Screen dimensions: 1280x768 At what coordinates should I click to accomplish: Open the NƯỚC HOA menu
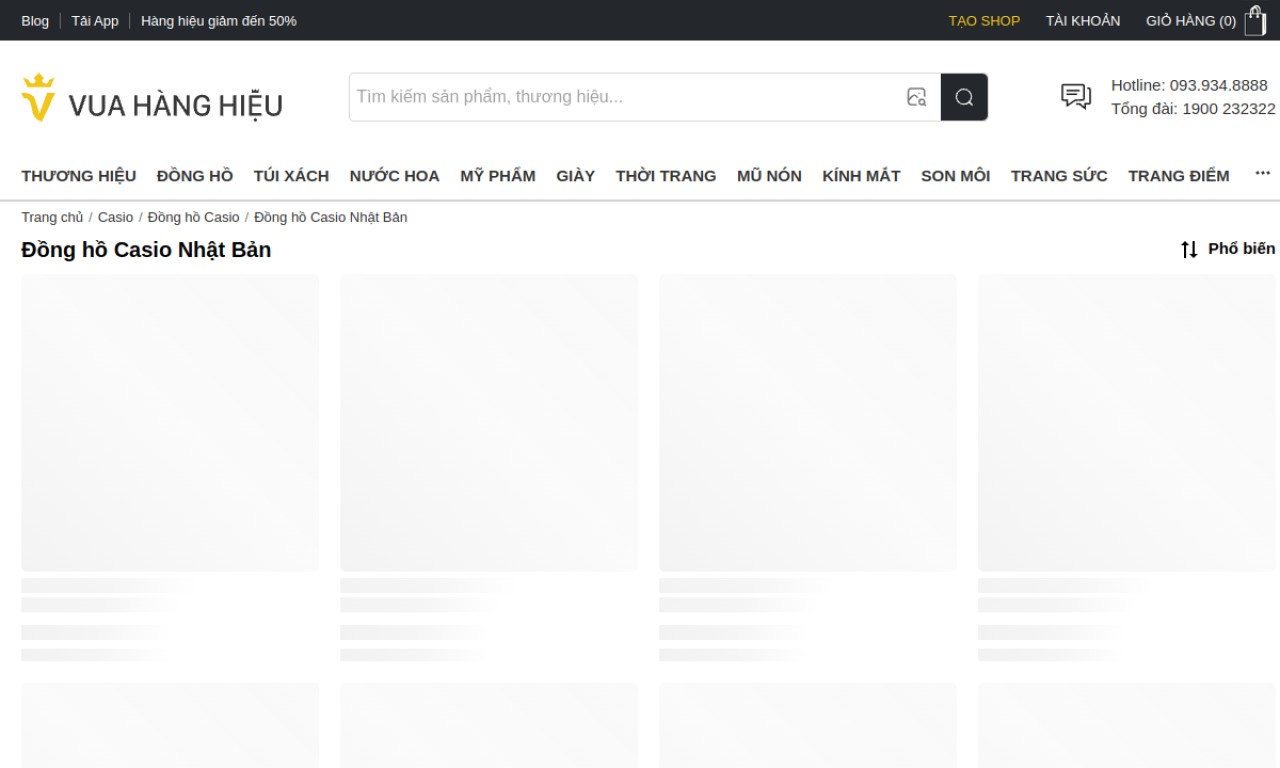pyautogui.click(x=394, y=176)
